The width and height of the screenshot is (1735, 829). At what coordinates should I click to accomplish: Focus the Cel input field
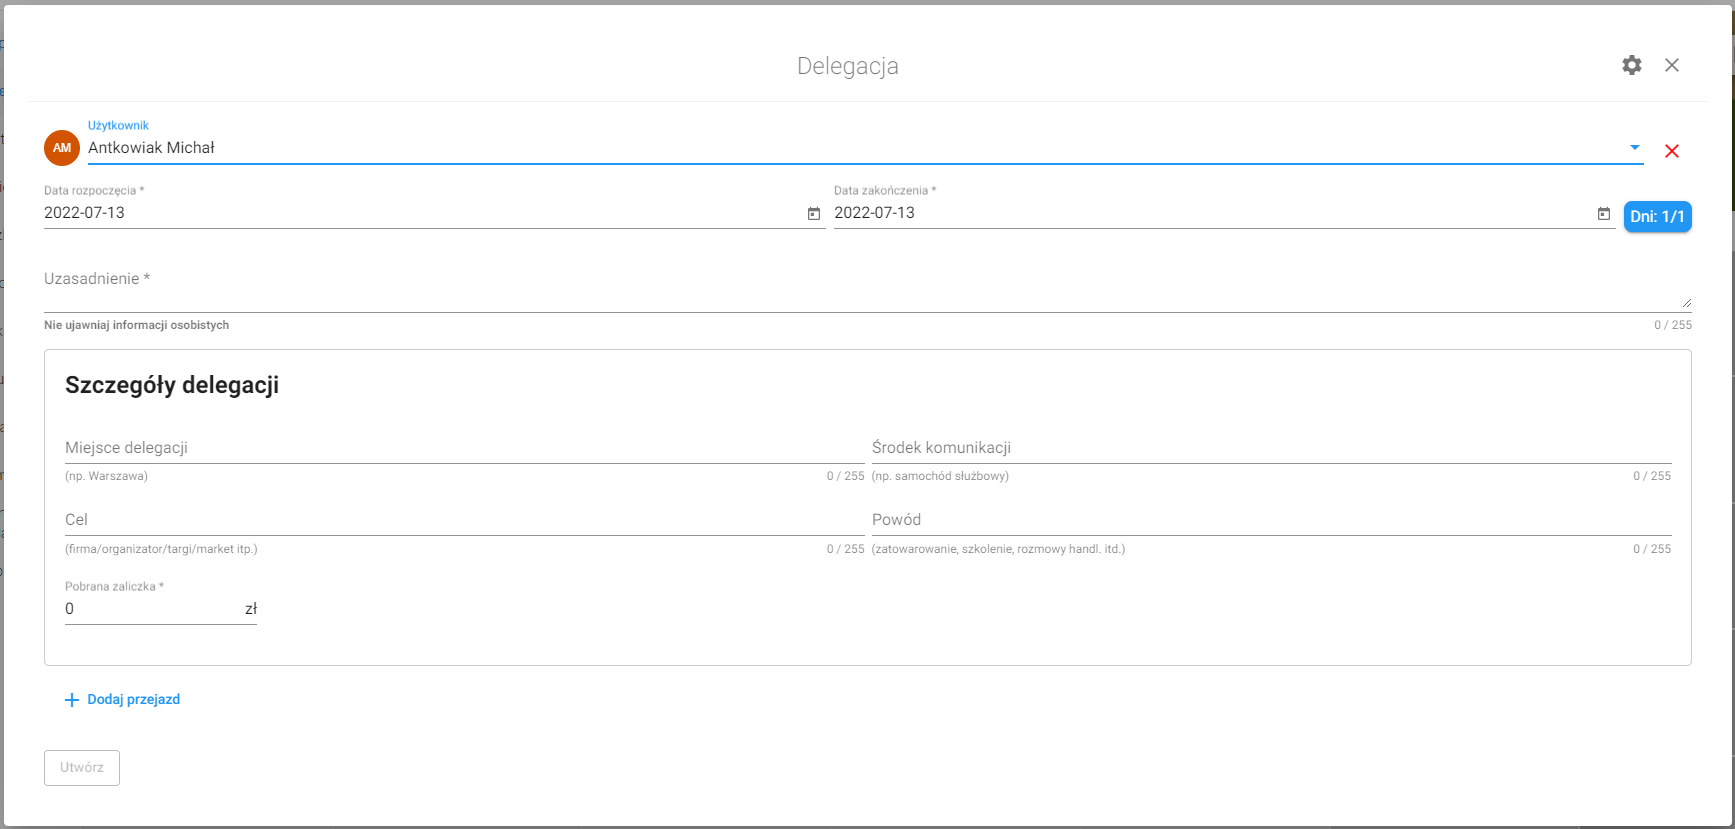click(x=465, y=520)
